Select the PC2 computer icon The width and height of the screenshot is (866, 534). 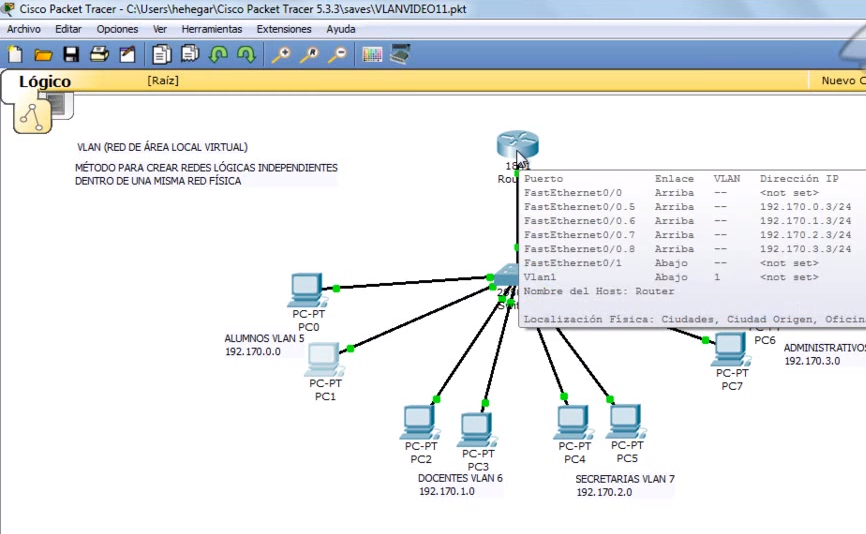(x=420, y=422)
